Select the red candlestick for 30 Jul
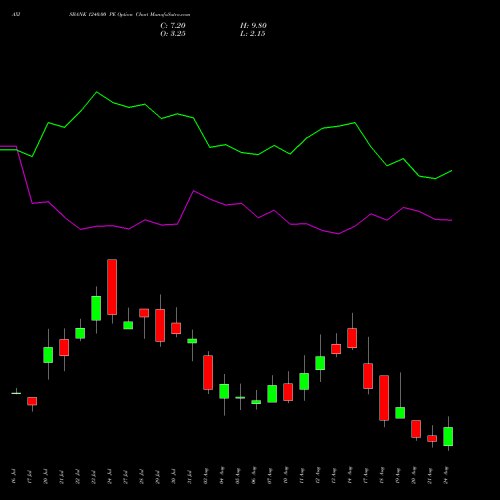500x500 pixels. tap(176, 328)
